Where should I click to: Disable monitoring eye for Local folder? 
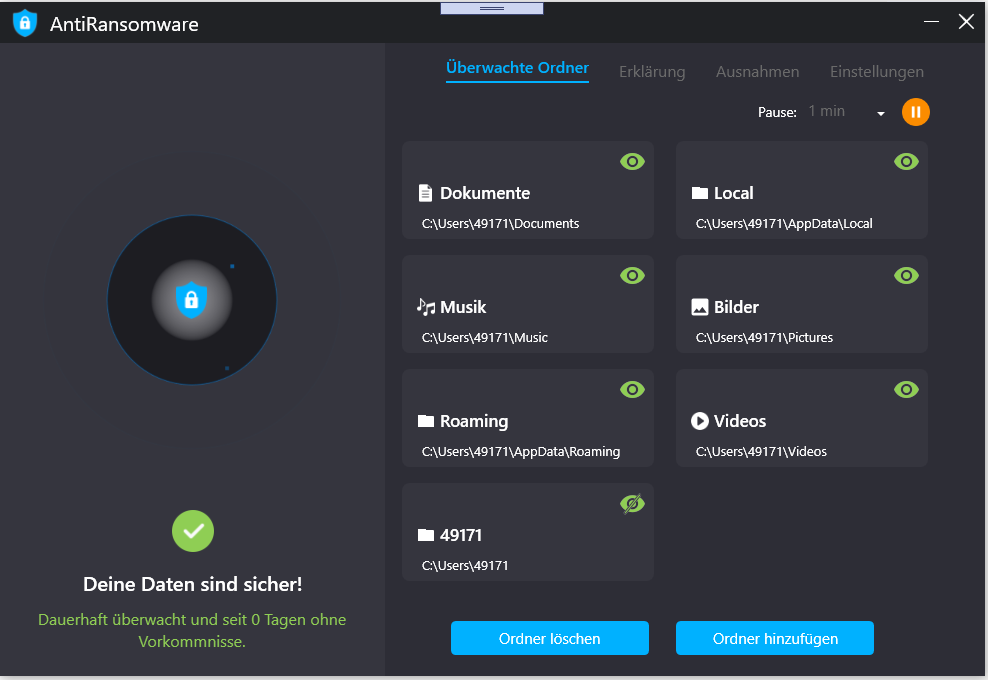(x=906, y=161)
